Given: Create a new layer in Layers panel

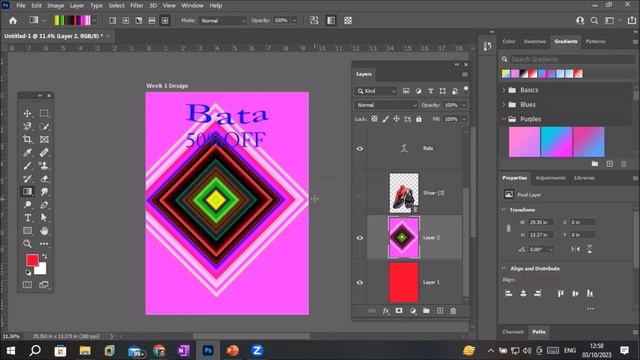Looking at the screenshot, I should (x=440, y=311).
